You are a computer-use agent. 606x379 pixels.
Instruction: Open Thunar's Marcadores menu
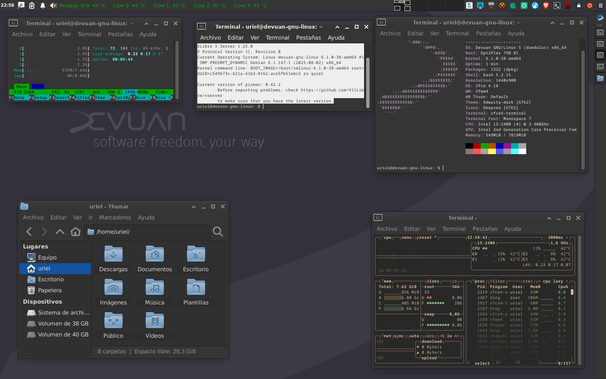(115, 218)
